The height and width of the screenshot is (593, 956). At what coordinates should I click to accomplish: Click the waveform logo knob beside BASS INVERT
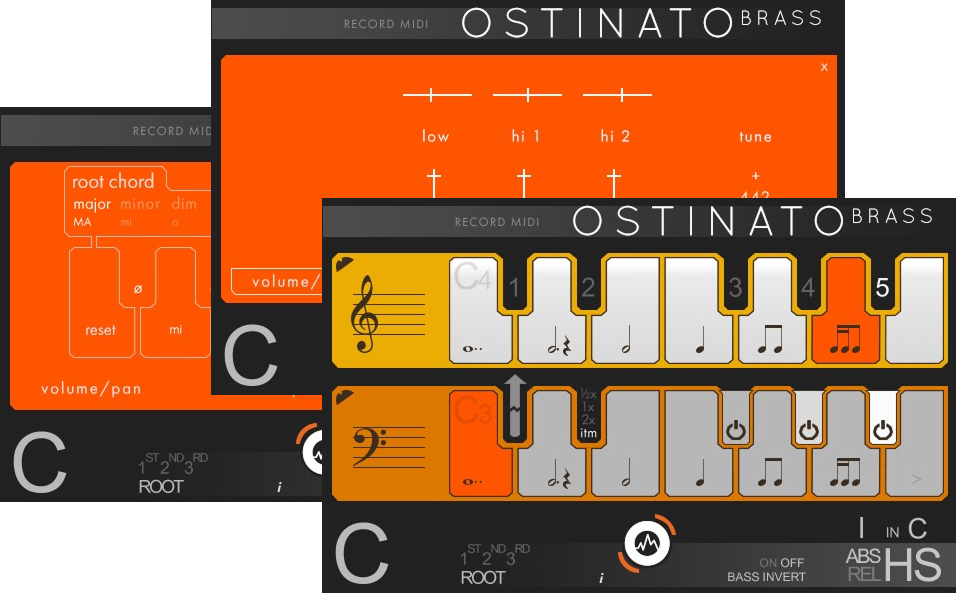[x=647, y=542]
